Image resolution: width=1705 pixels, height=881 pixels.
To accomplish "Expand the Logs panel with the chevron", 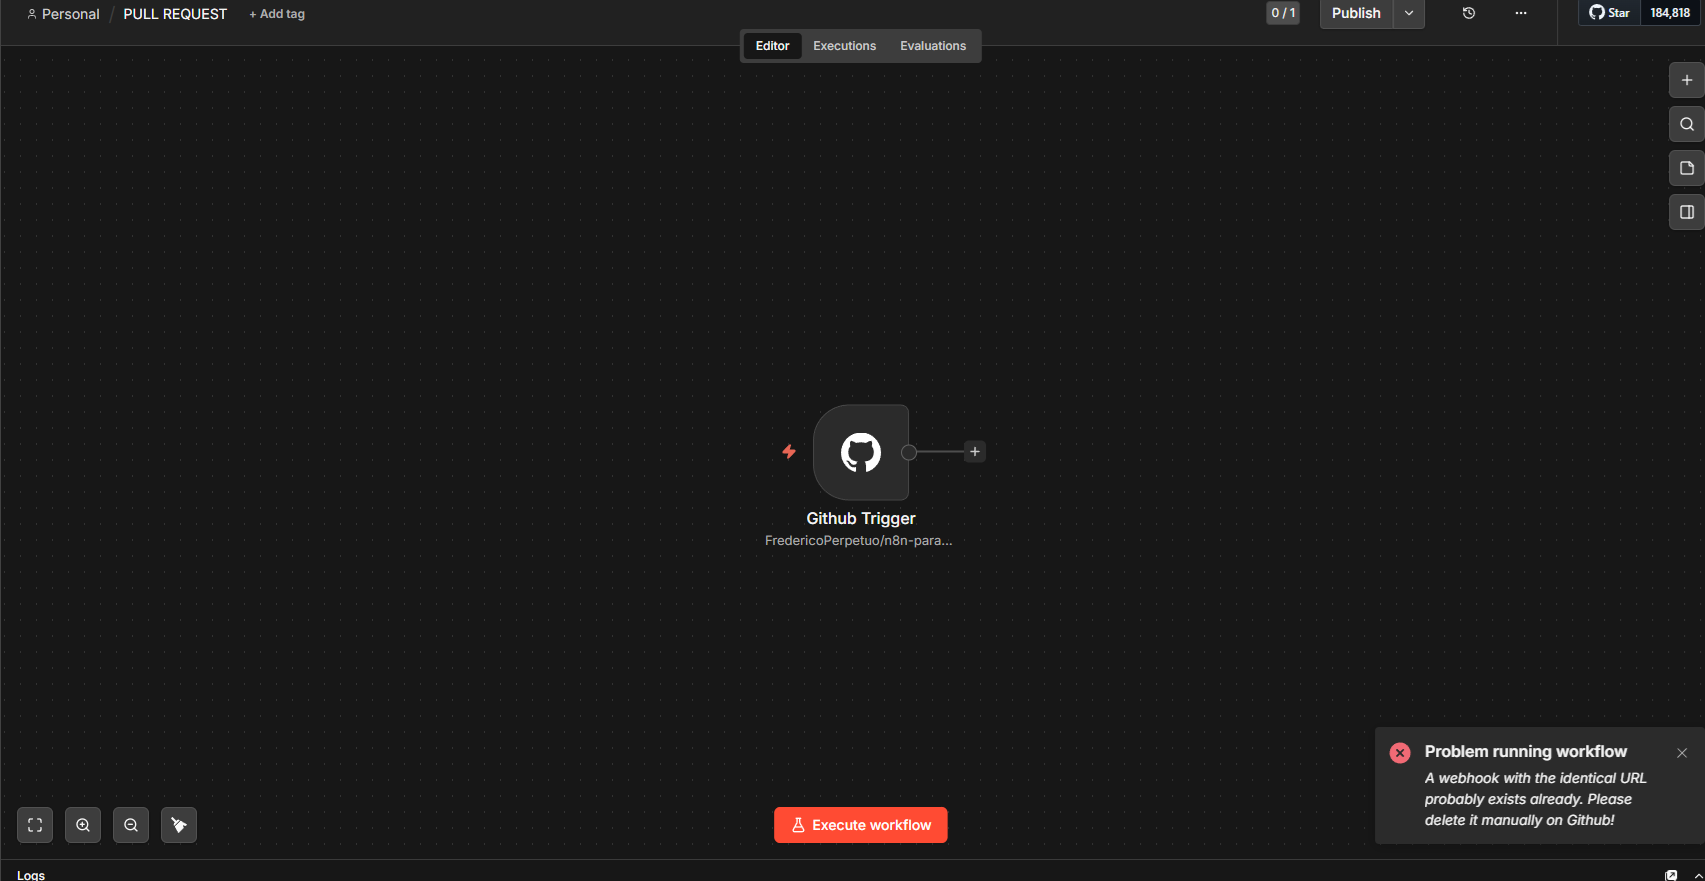I will [1698, 875].
